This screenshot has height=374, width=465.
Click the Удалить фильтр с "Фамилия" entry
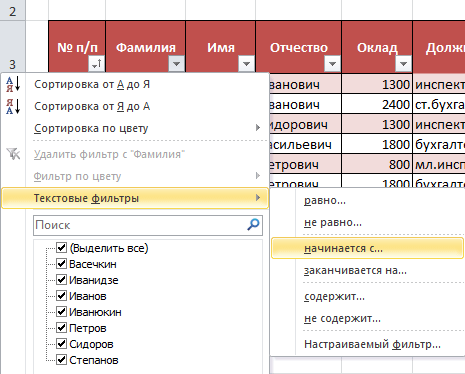coord(135,154)
